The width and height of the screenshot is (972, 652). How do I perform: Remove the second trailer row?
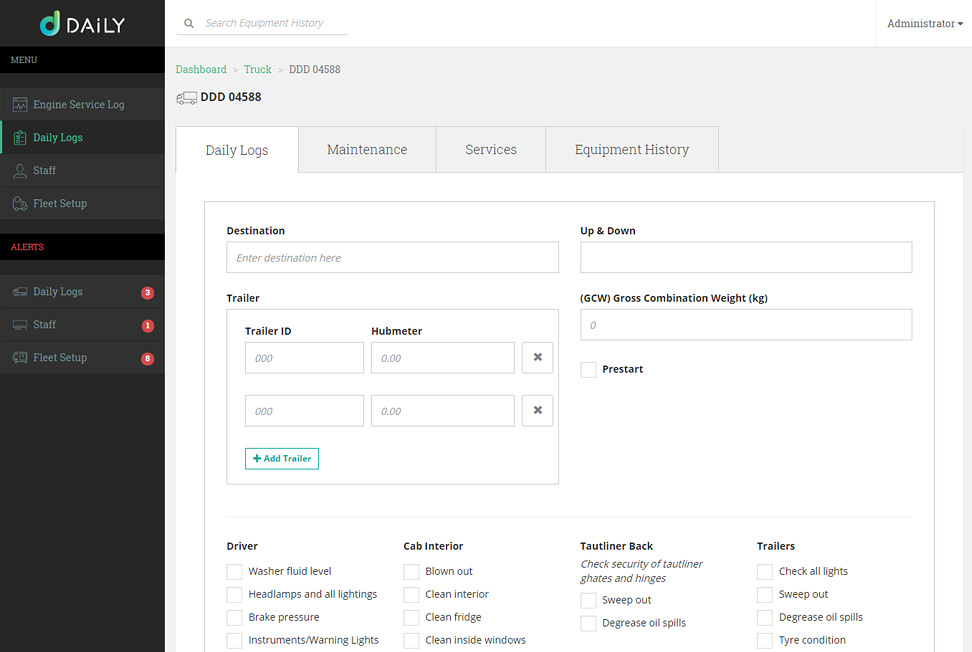click(x=537, y=411)
